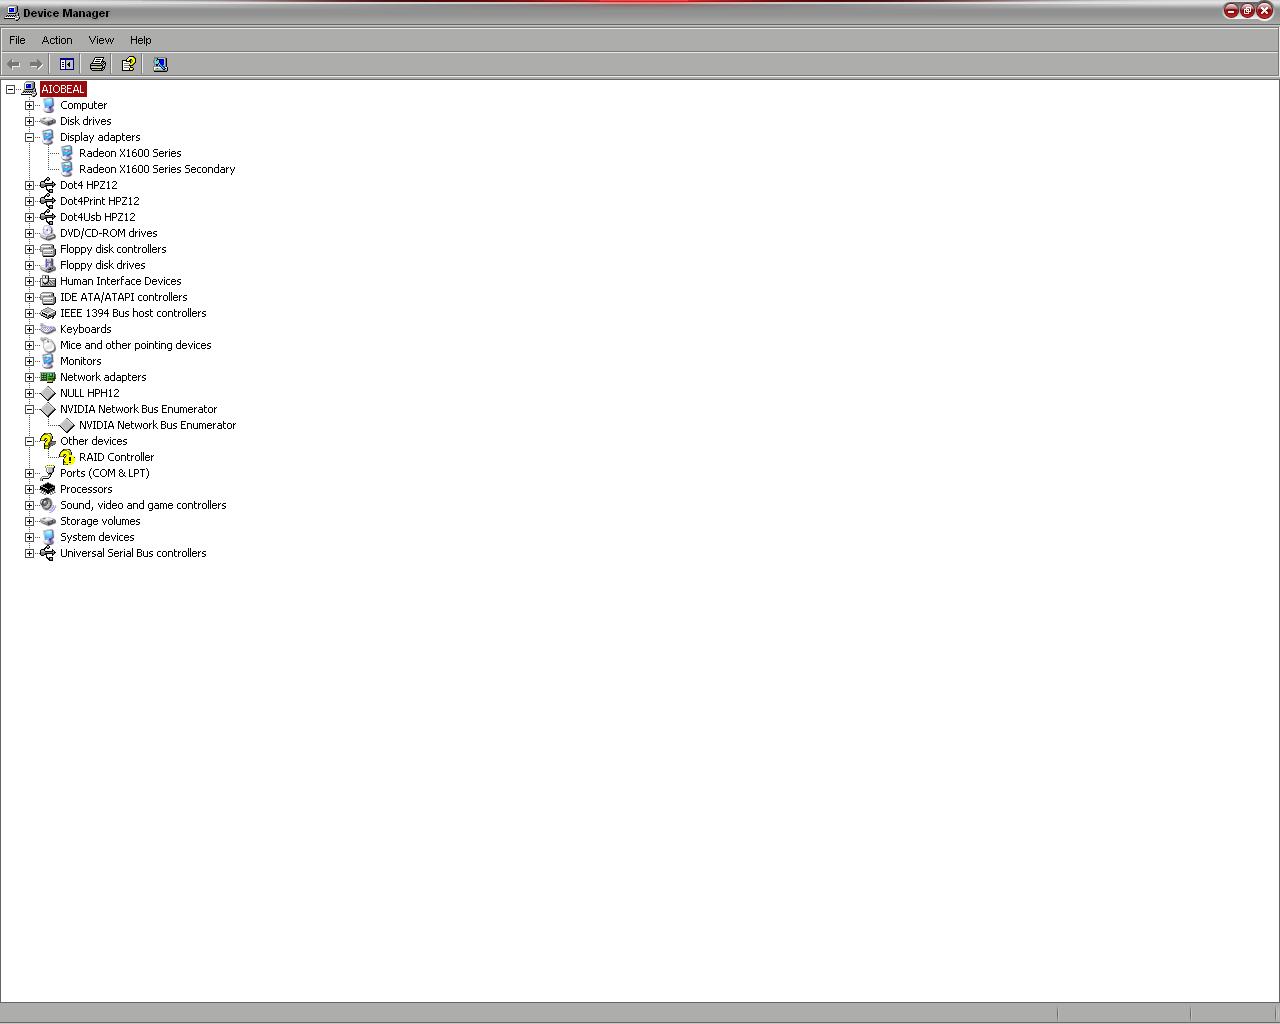The image size is (1280, 1024).
Task: Open the Help menu
Action: pyautogui.click(x=140, y=40)
